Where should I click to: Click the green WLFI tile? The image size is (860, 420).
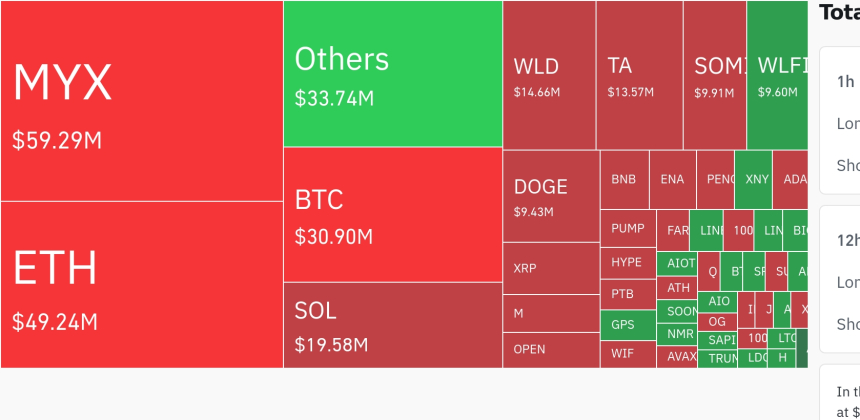(x=777, y=75)
